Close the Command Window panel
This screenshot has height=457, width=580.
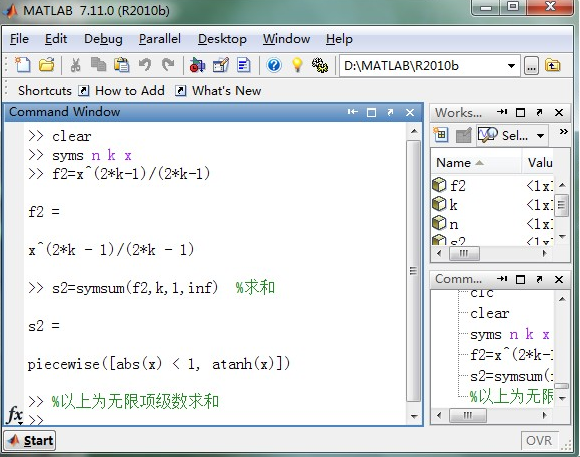[x=410, y=112]
